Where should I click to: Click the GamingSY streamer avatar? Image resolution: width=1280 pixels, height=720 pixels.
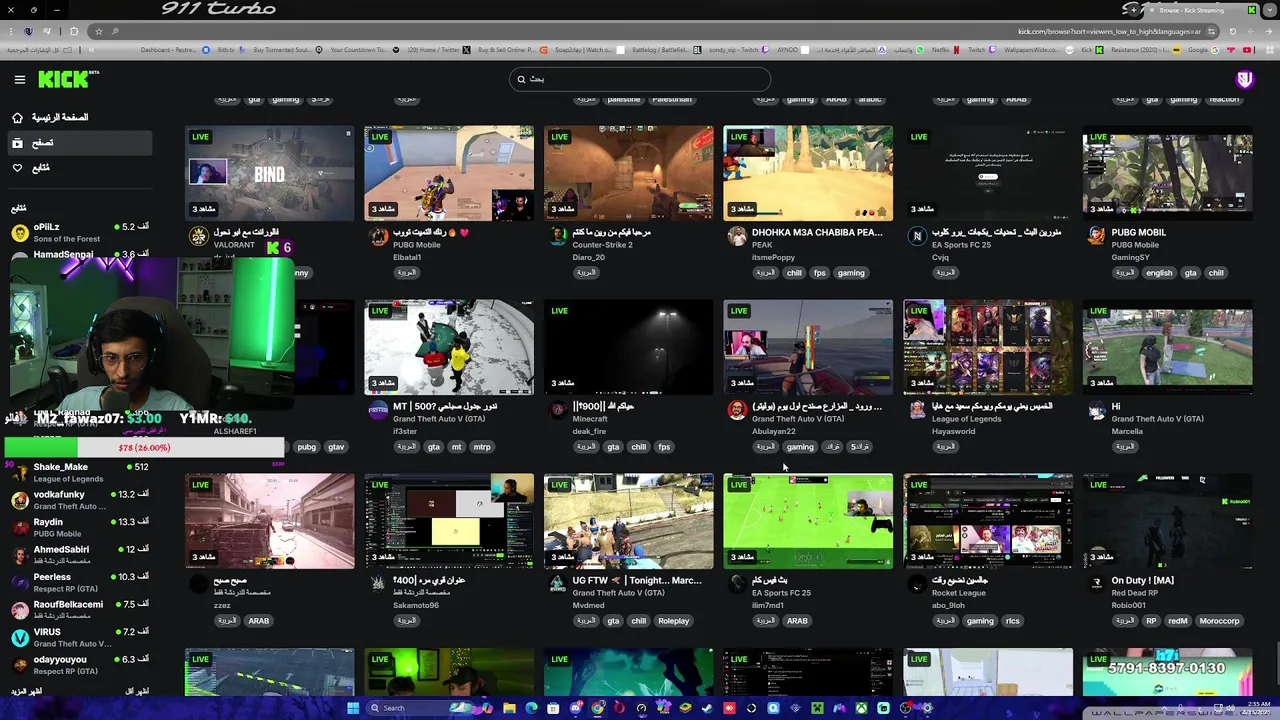(1097, 236)
